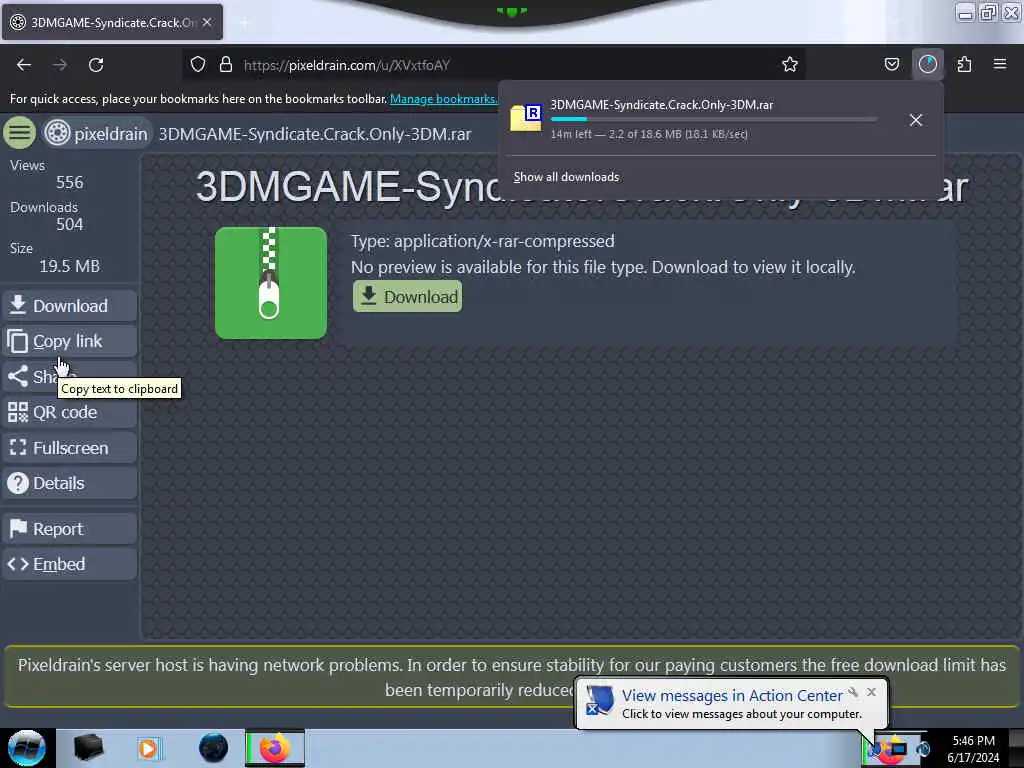
Task: Open the Windows Start button
Action: [26, 748]
